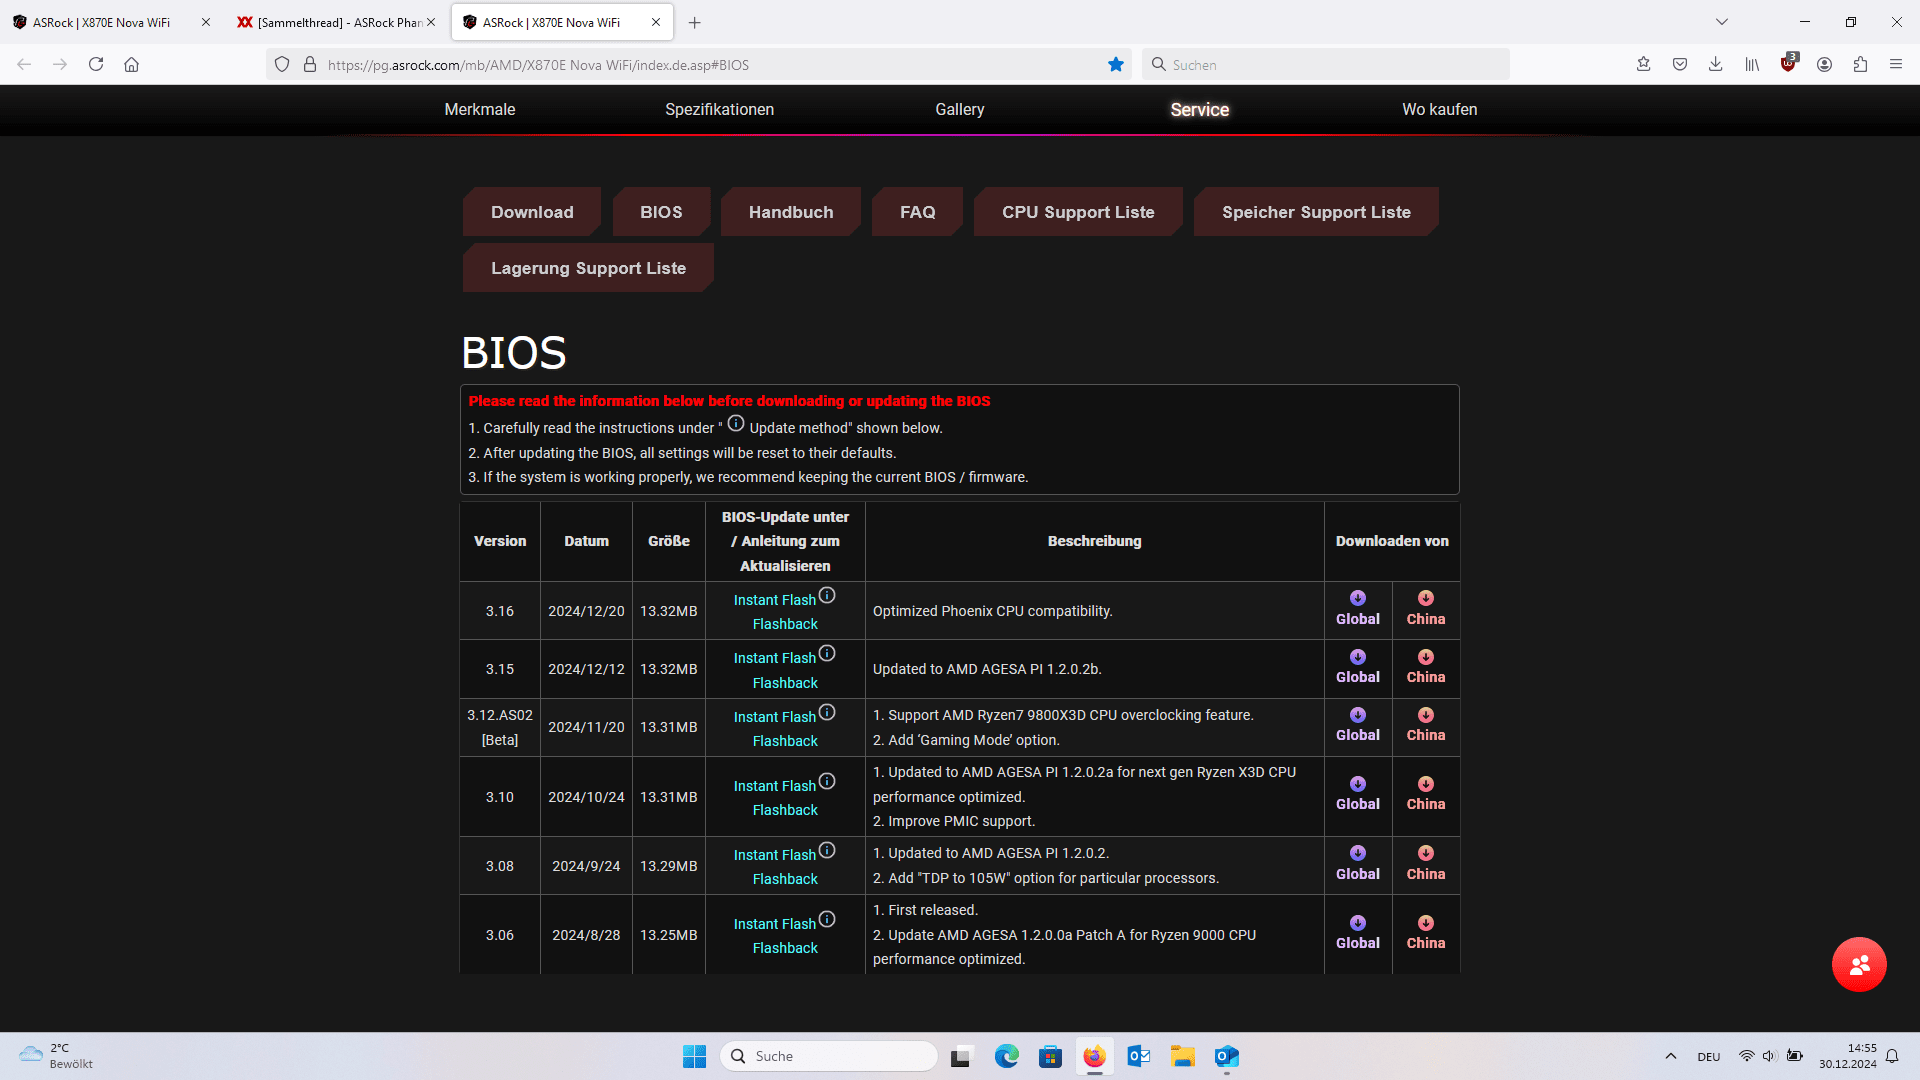Image resolution: width=1920 pixels, height=1080 pixels.
Task: Download BIOS 3.15 from Global server
Action: 1357,667
